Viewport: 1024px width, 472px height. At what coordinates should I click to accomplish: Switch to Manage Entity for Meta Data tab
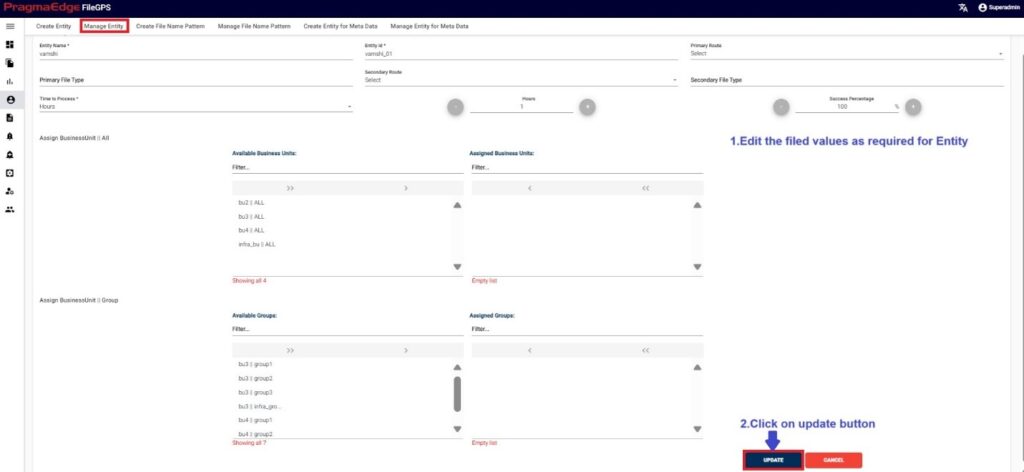(429, 26)
